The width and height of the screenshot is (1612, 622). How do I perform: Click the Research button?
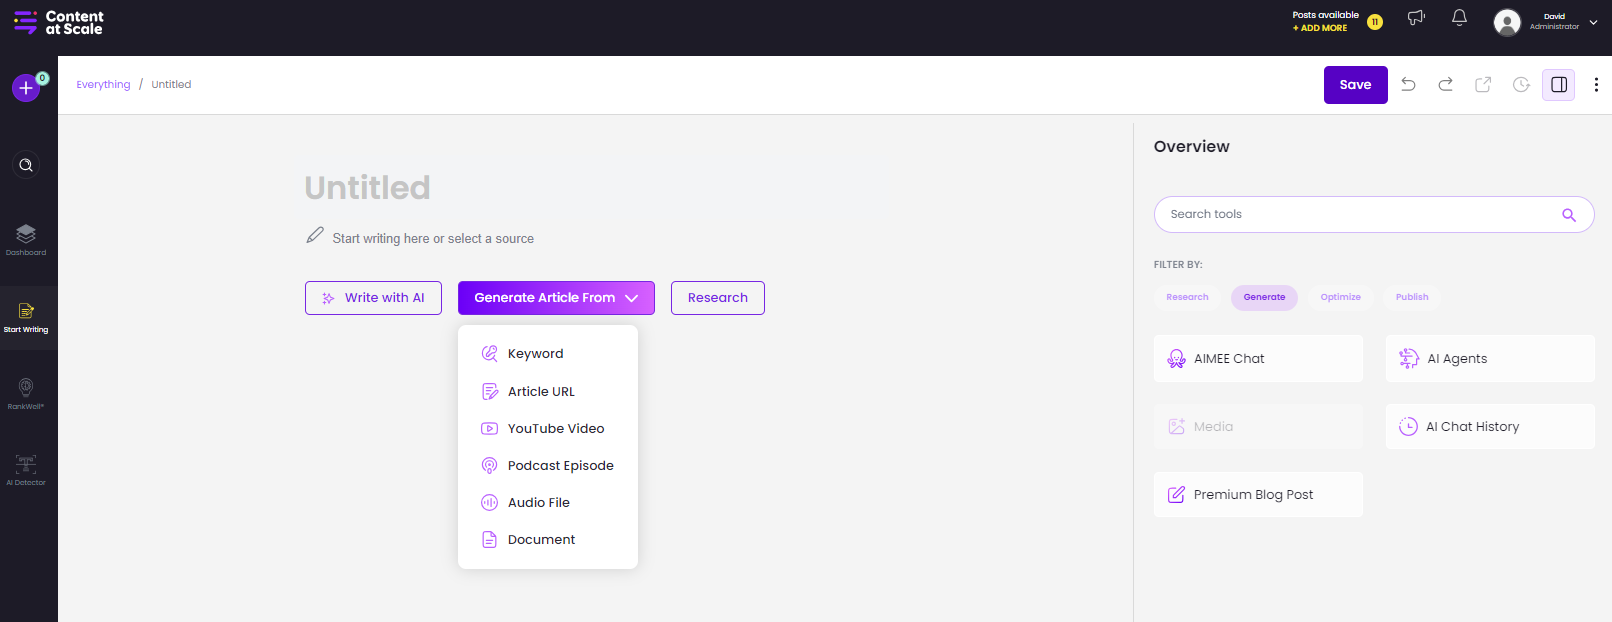pos(718,298)
